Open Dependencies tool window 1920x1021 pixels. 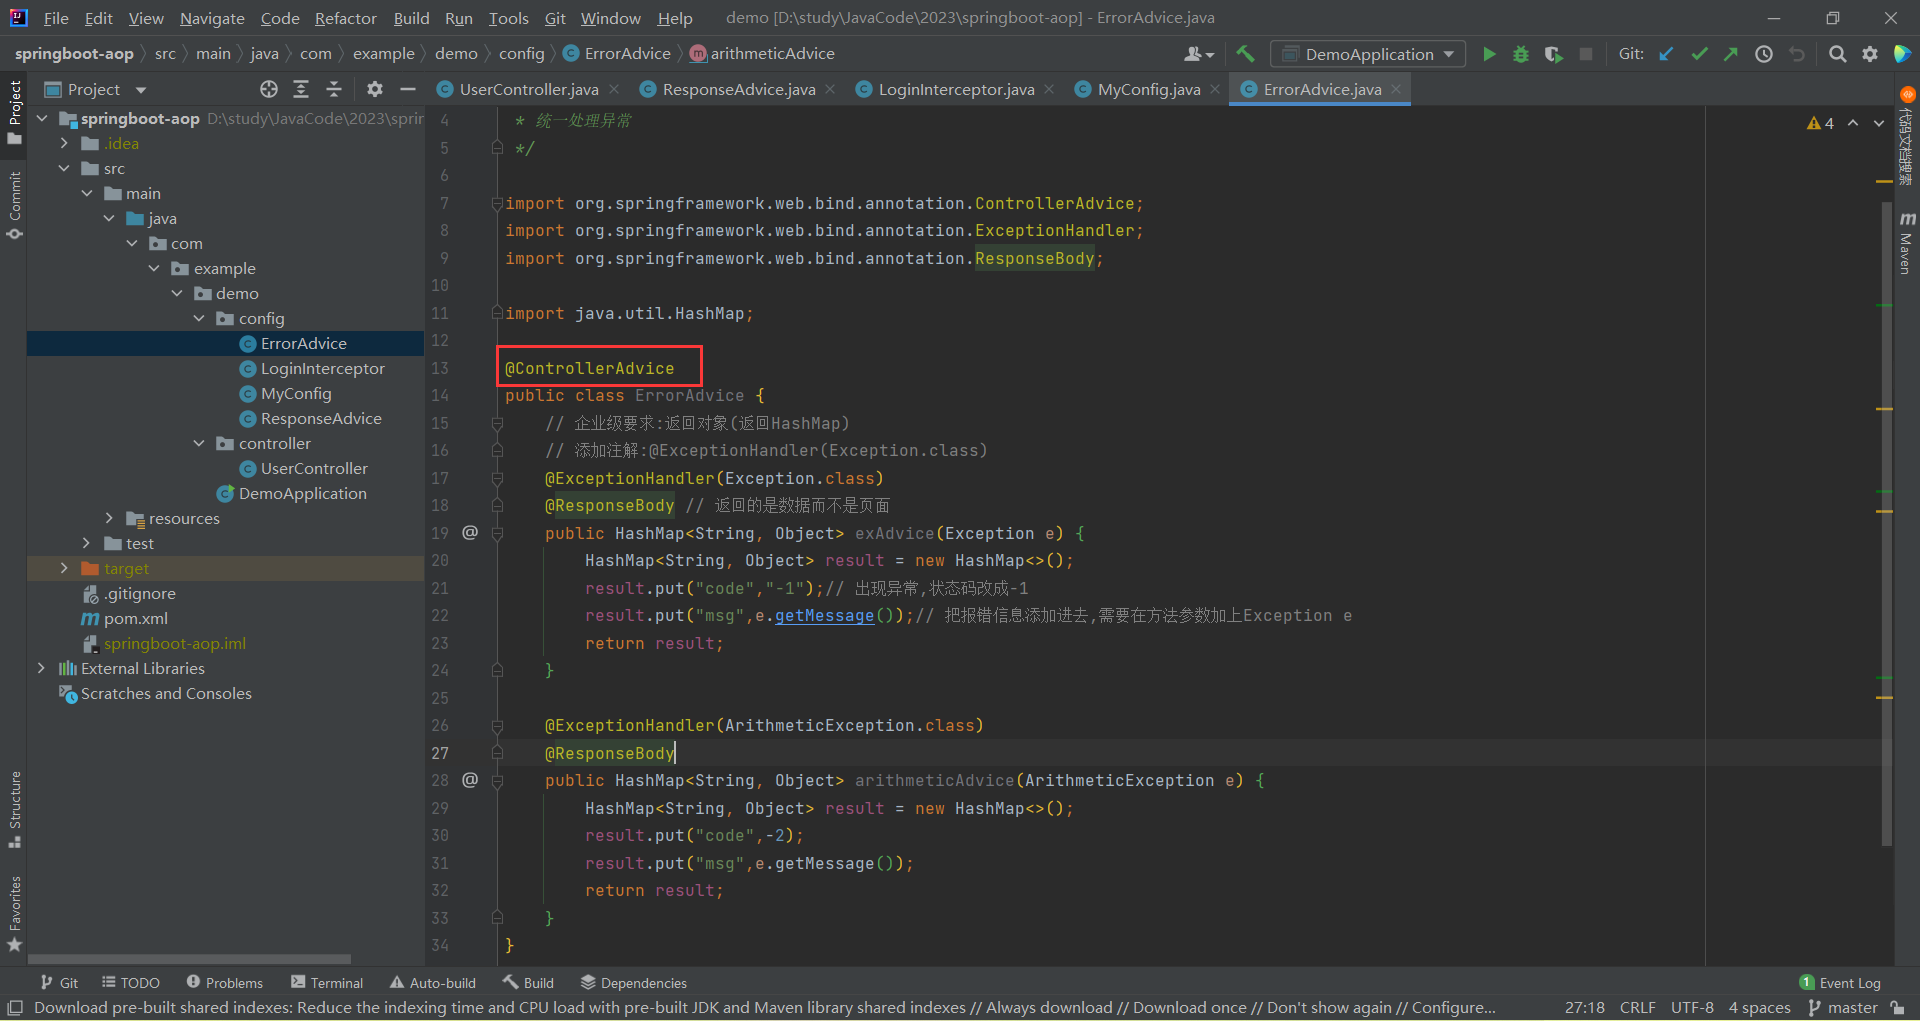tap(634, 983)
